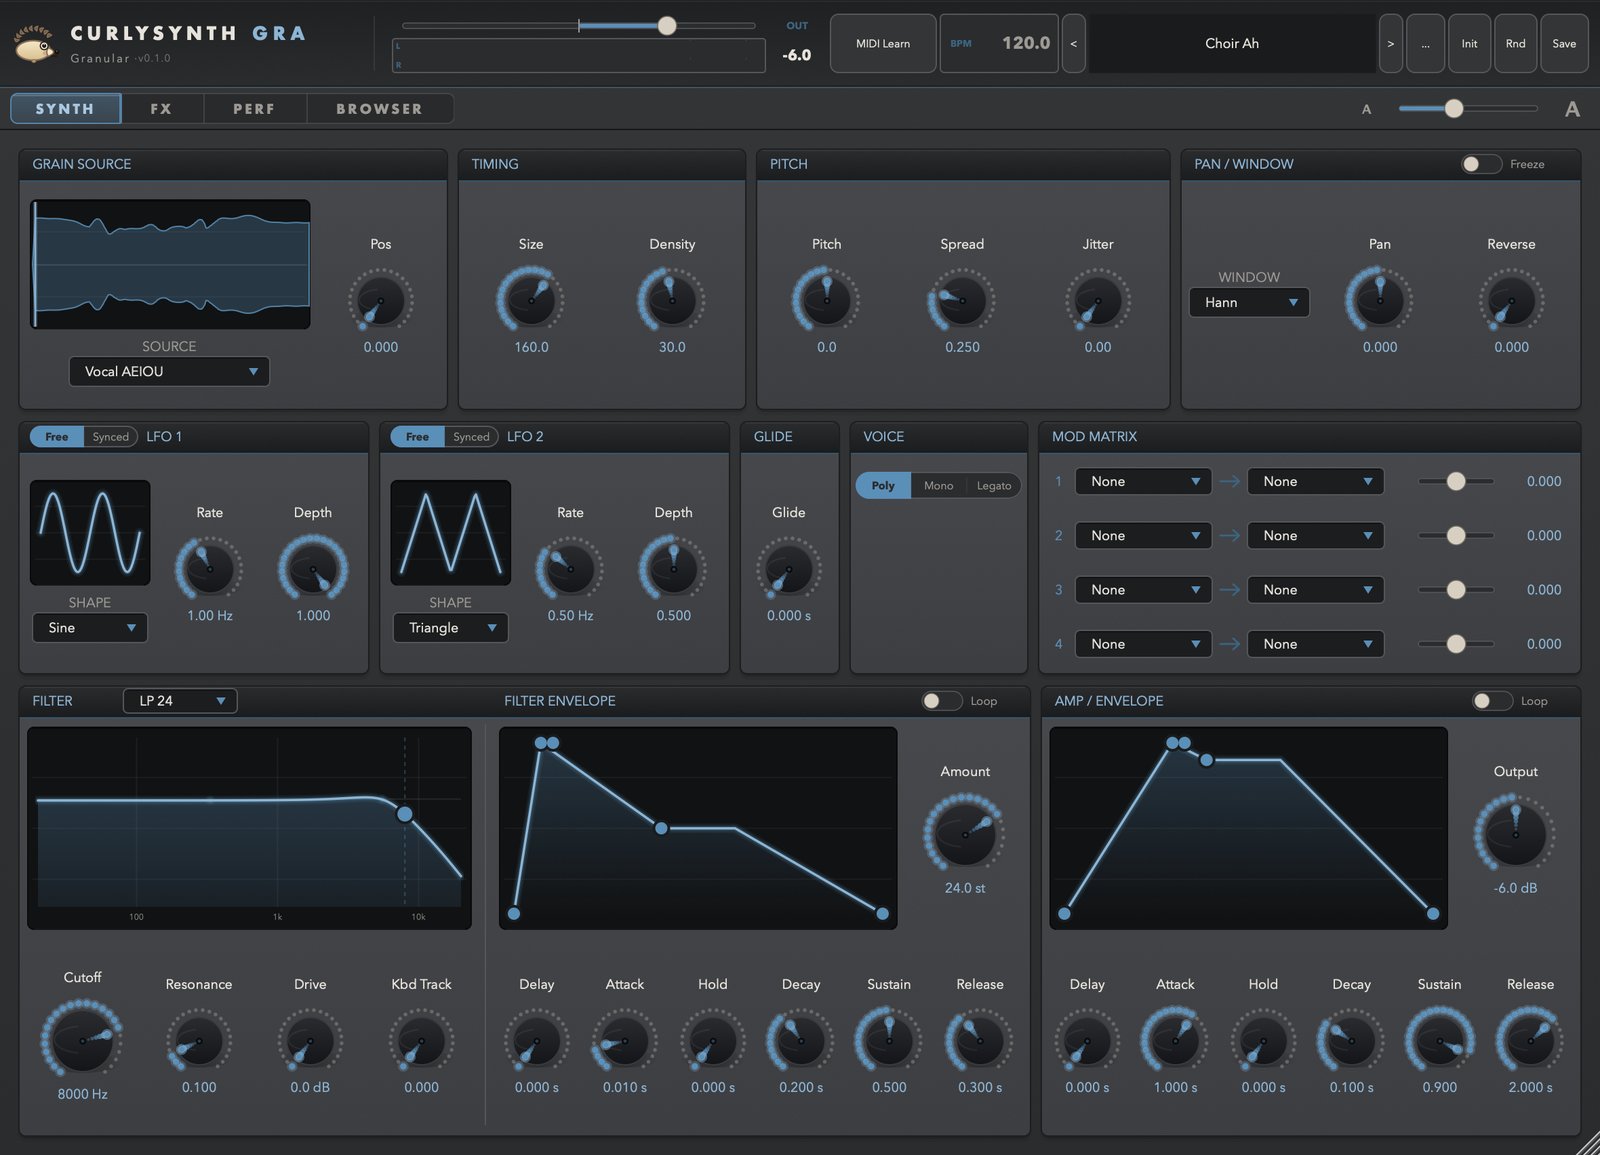Click the filter envelope Amount knob

965,832
